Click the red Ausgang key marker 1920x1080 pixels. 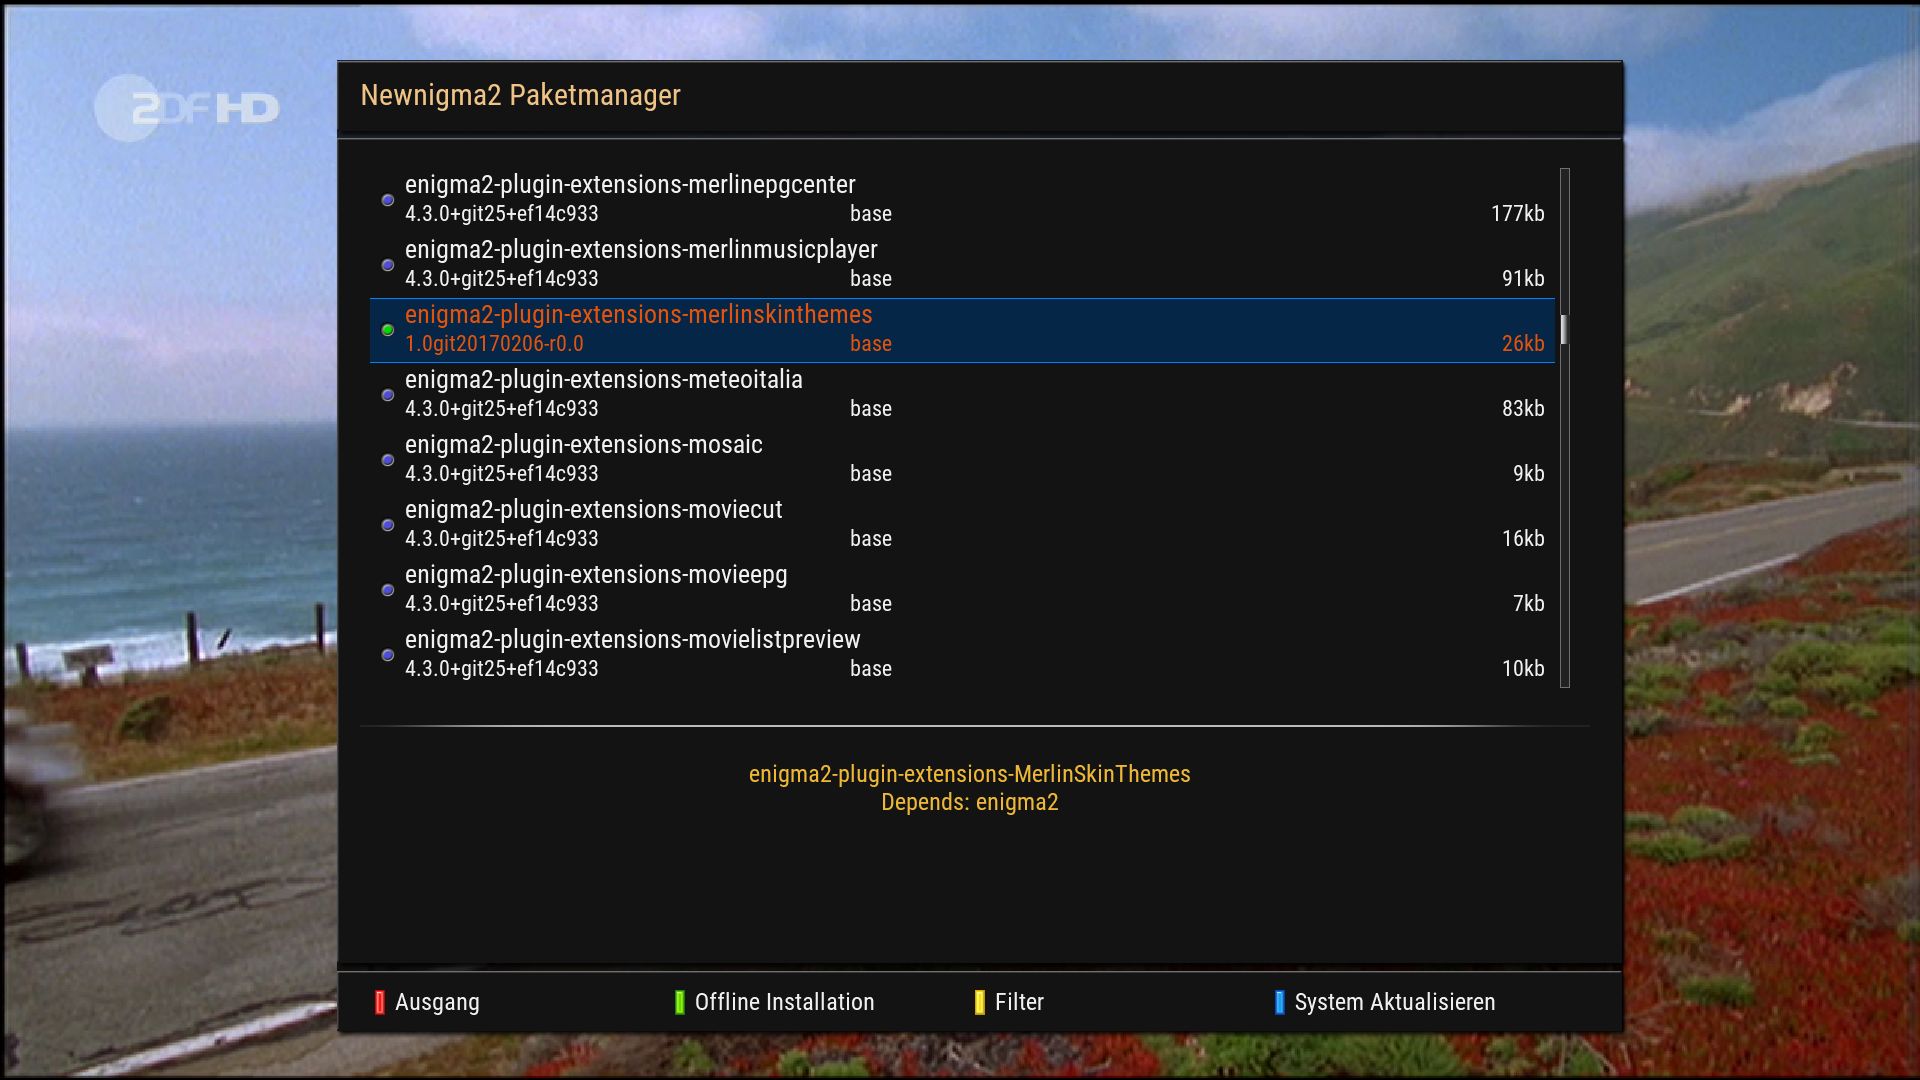pos(380,1002)
